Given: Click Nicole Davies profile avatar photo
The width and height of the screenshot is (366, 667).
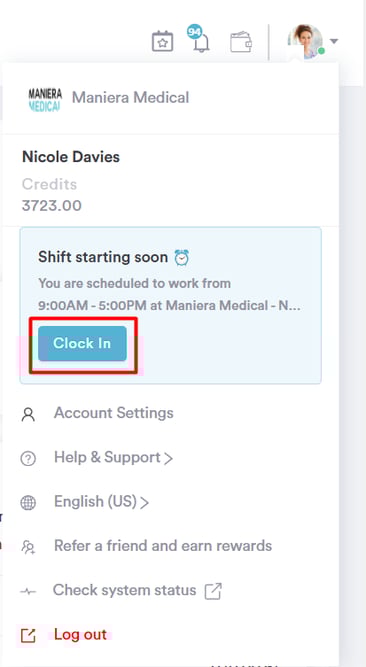Looking at the screenshot, I should [x=306, y=41].
